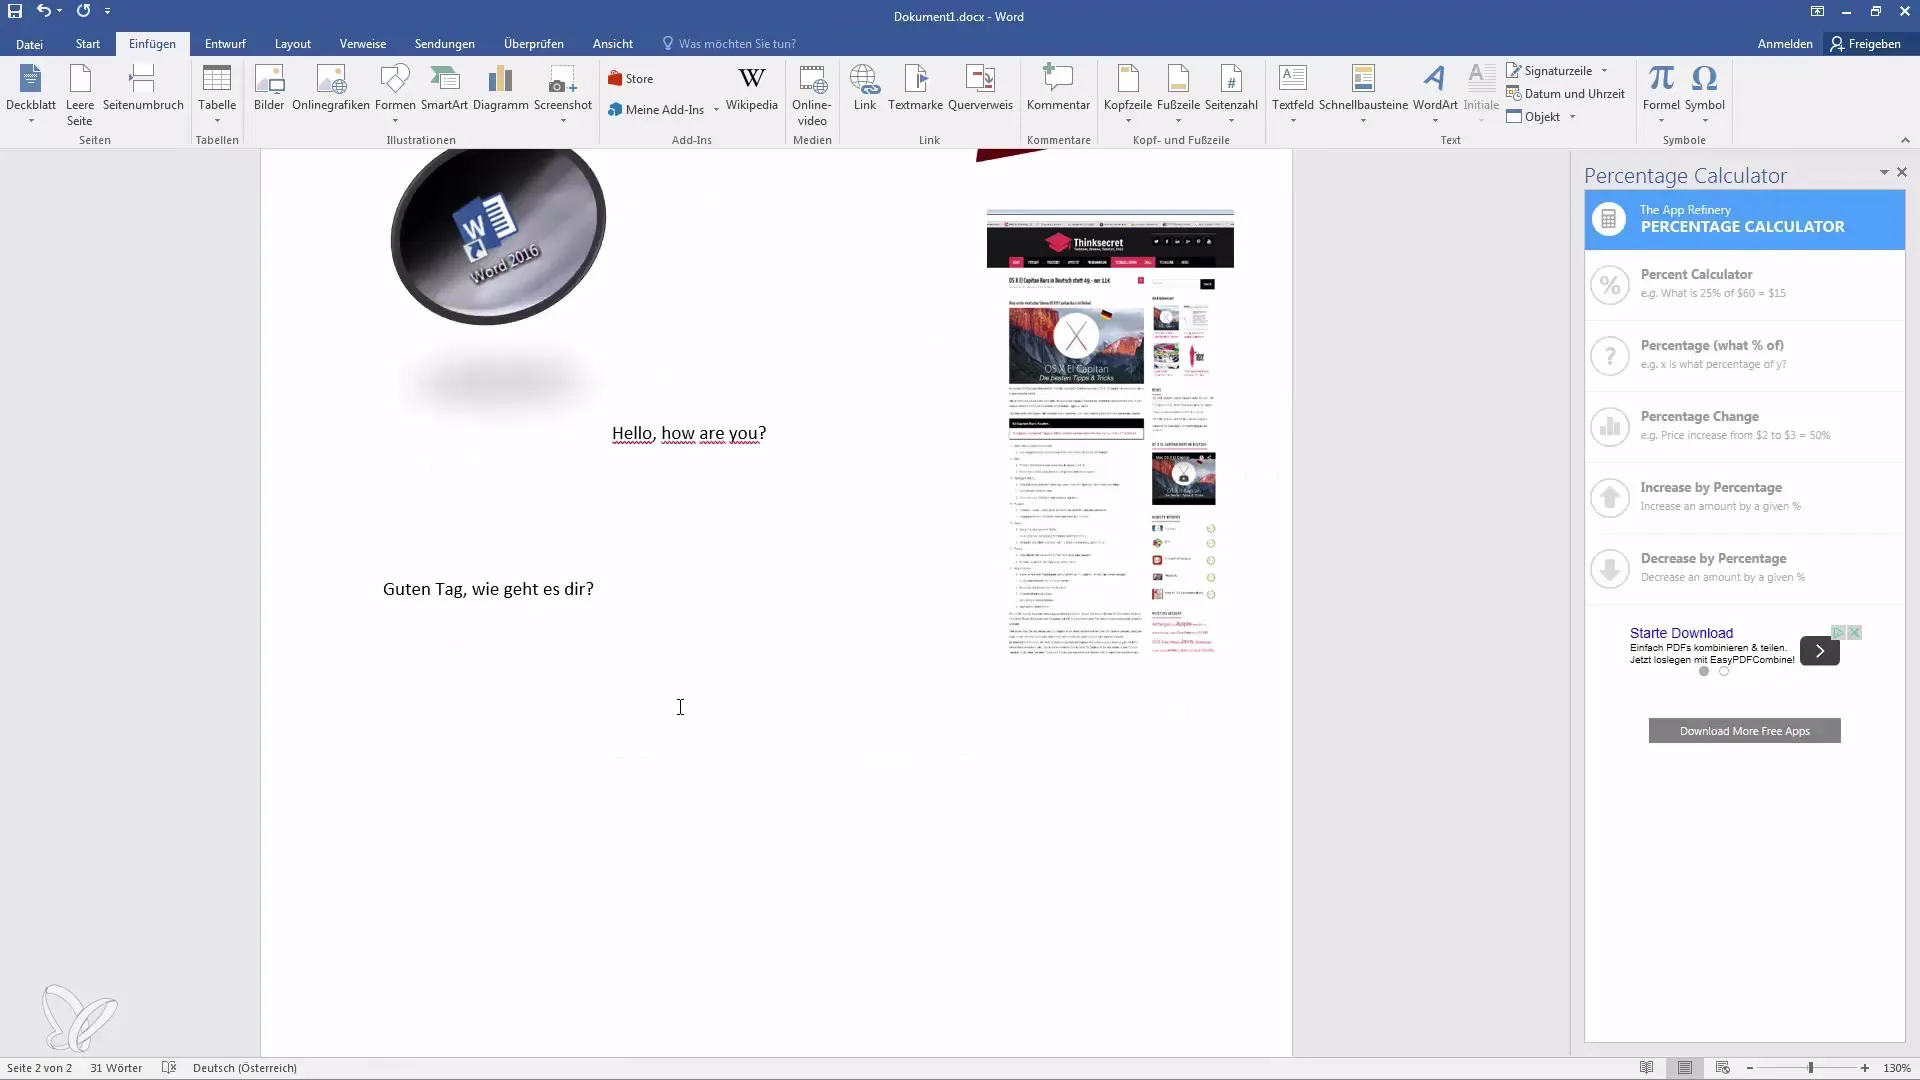Insert pictures with Bilder
1920x1080 pixels.
pos(269,88)
